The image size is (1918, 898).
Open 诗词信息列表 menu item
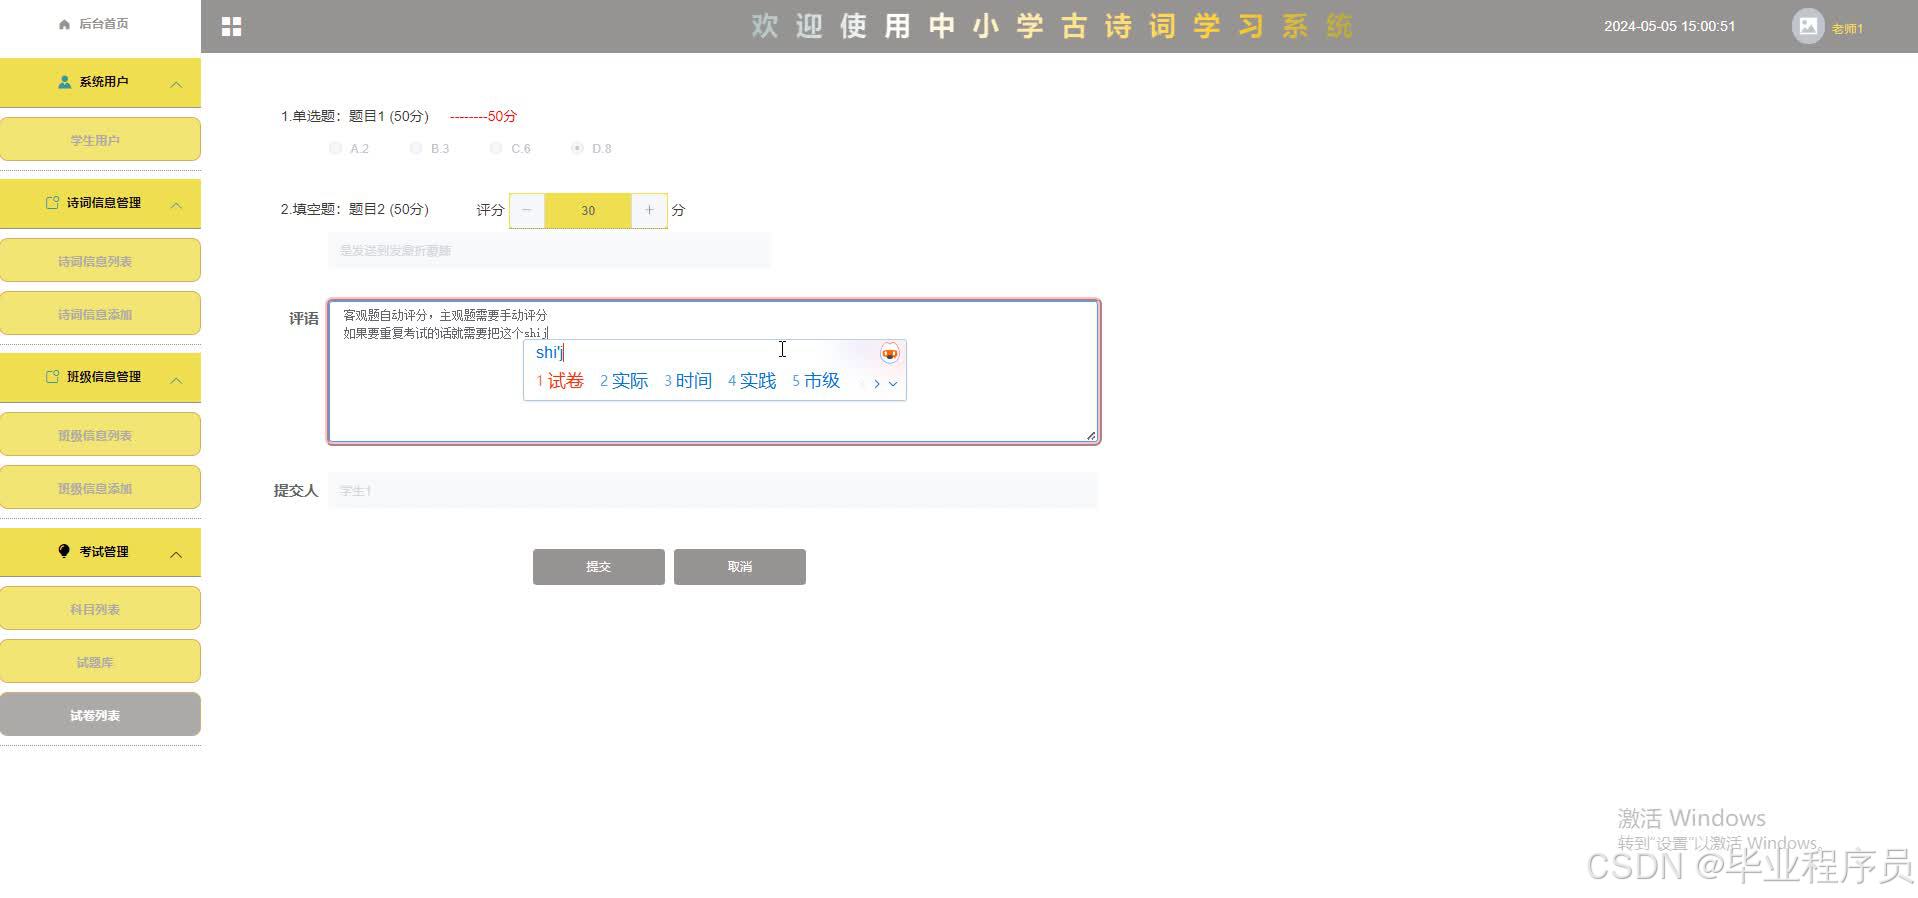pos(100,260)
